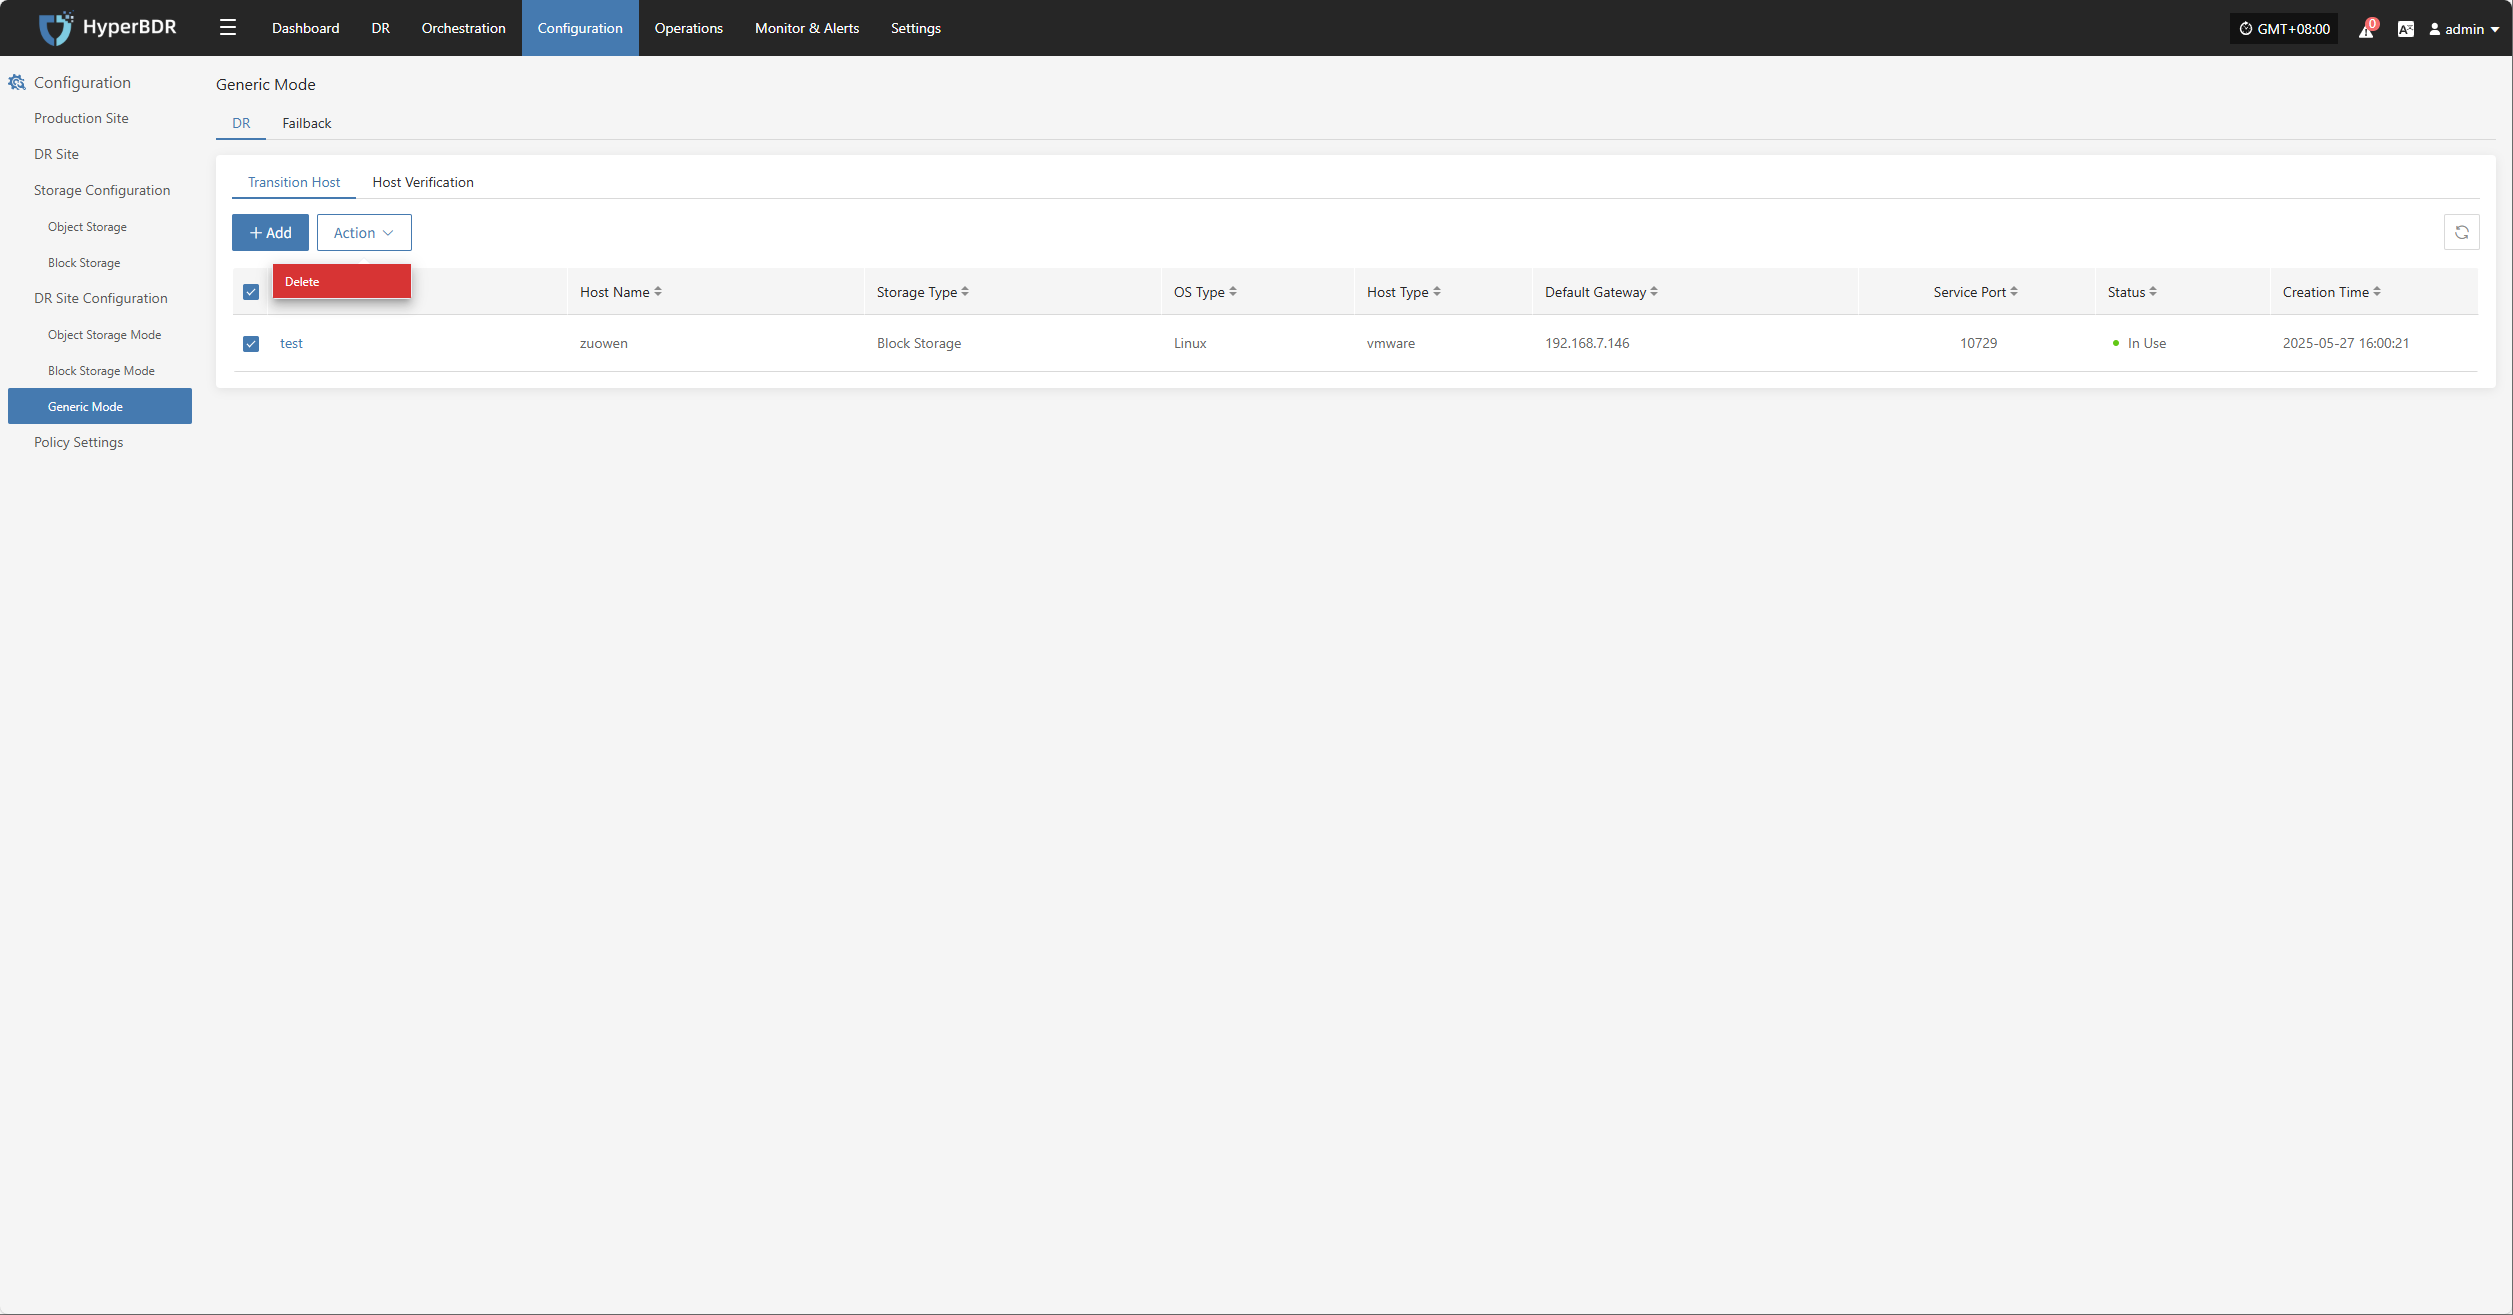Open Object Storage sidebar item

pyautogui.click(x=87, y=227)
